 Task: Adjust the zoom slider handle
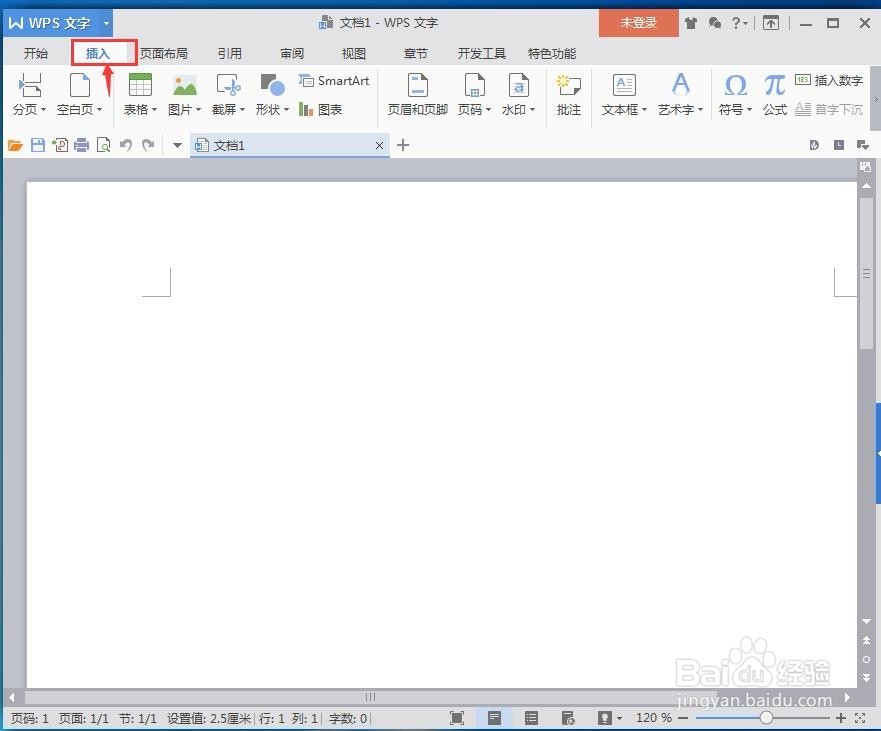click(x=766, y=718)
